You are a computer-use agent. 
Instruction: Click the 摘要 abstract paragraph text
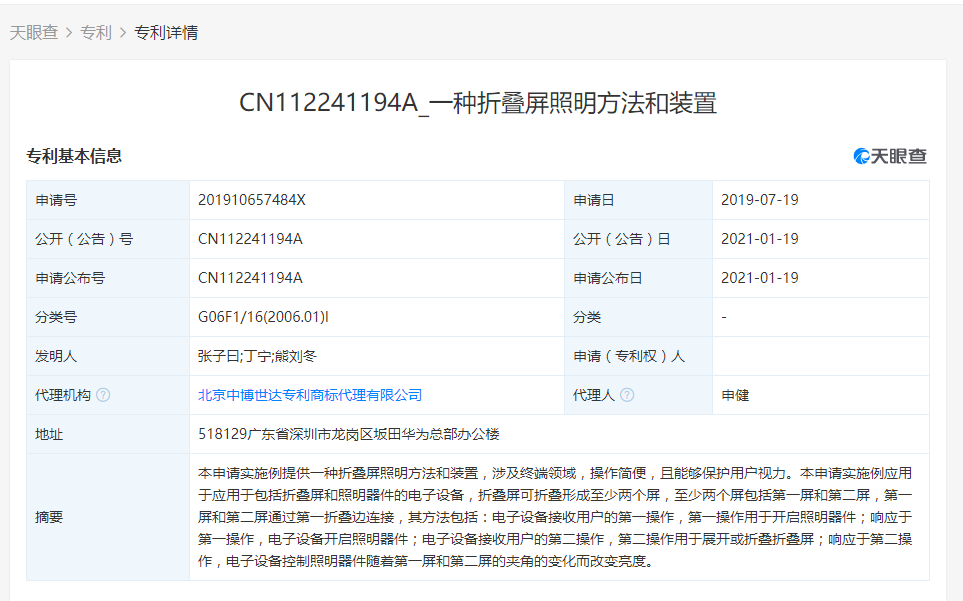pos(555,517)
